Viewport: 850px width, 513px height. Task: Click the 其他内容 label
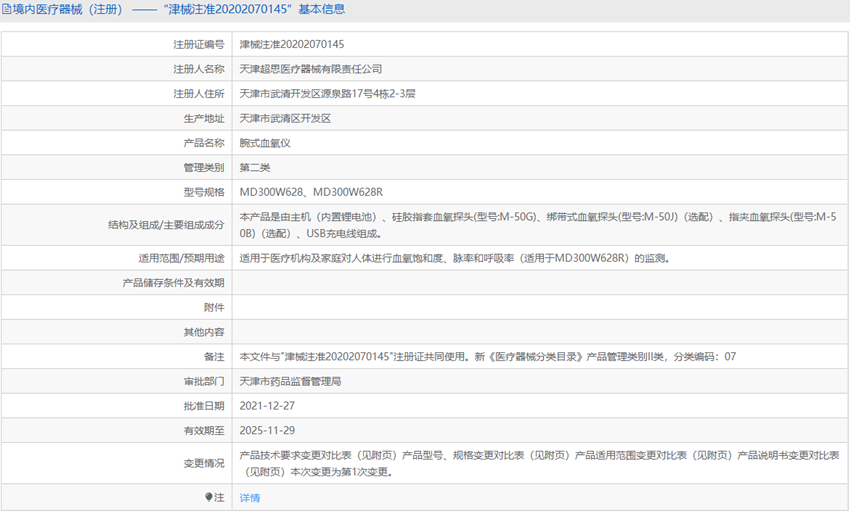click(x=204, y=332)
